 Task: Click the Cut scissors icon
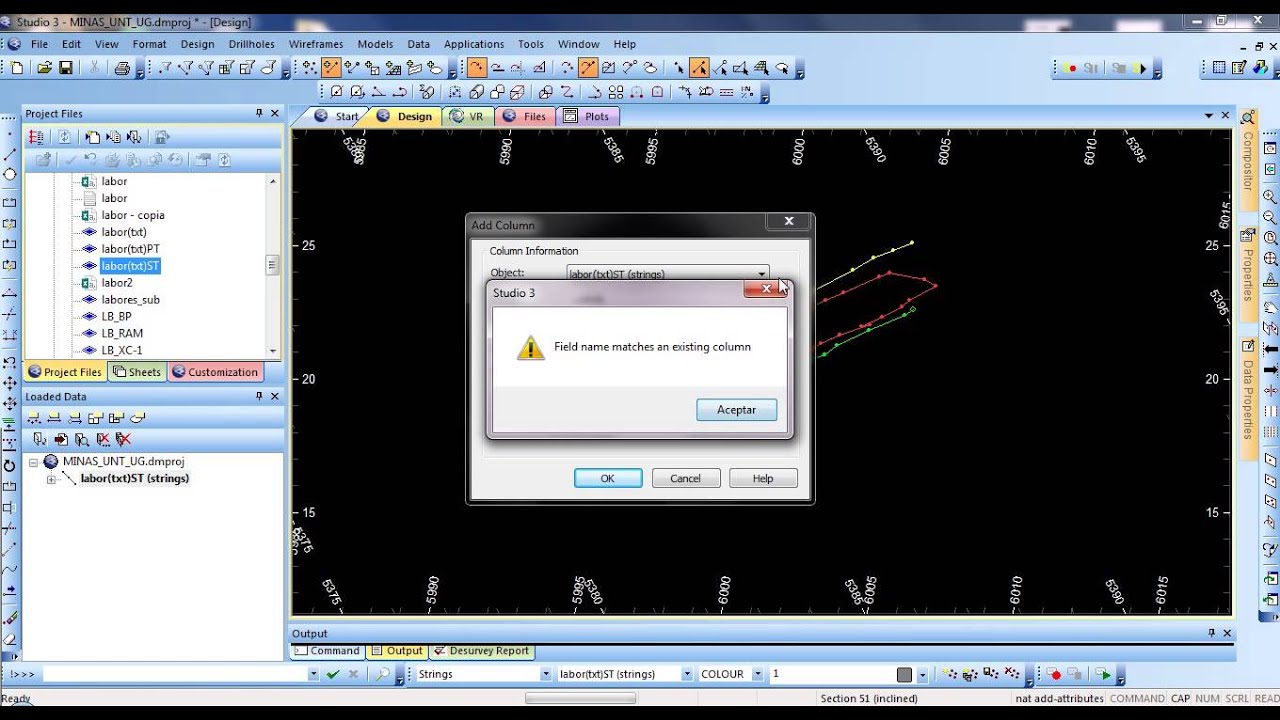94,68
